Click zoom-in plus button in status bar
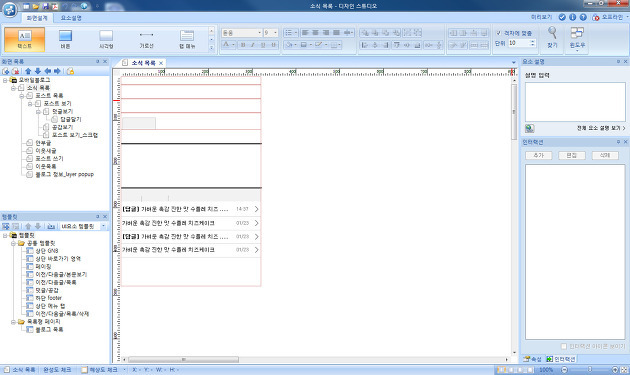The image size is (630, 375). [615, 370]
